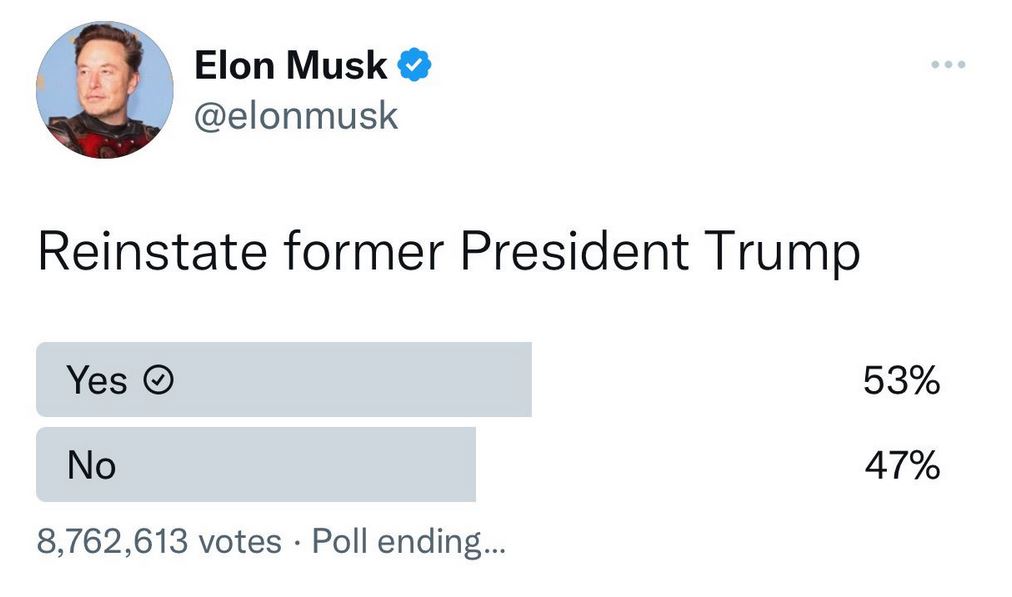Click the circled checkmark beside Yes
1012x597 pixels.
(x=160, y=381)
